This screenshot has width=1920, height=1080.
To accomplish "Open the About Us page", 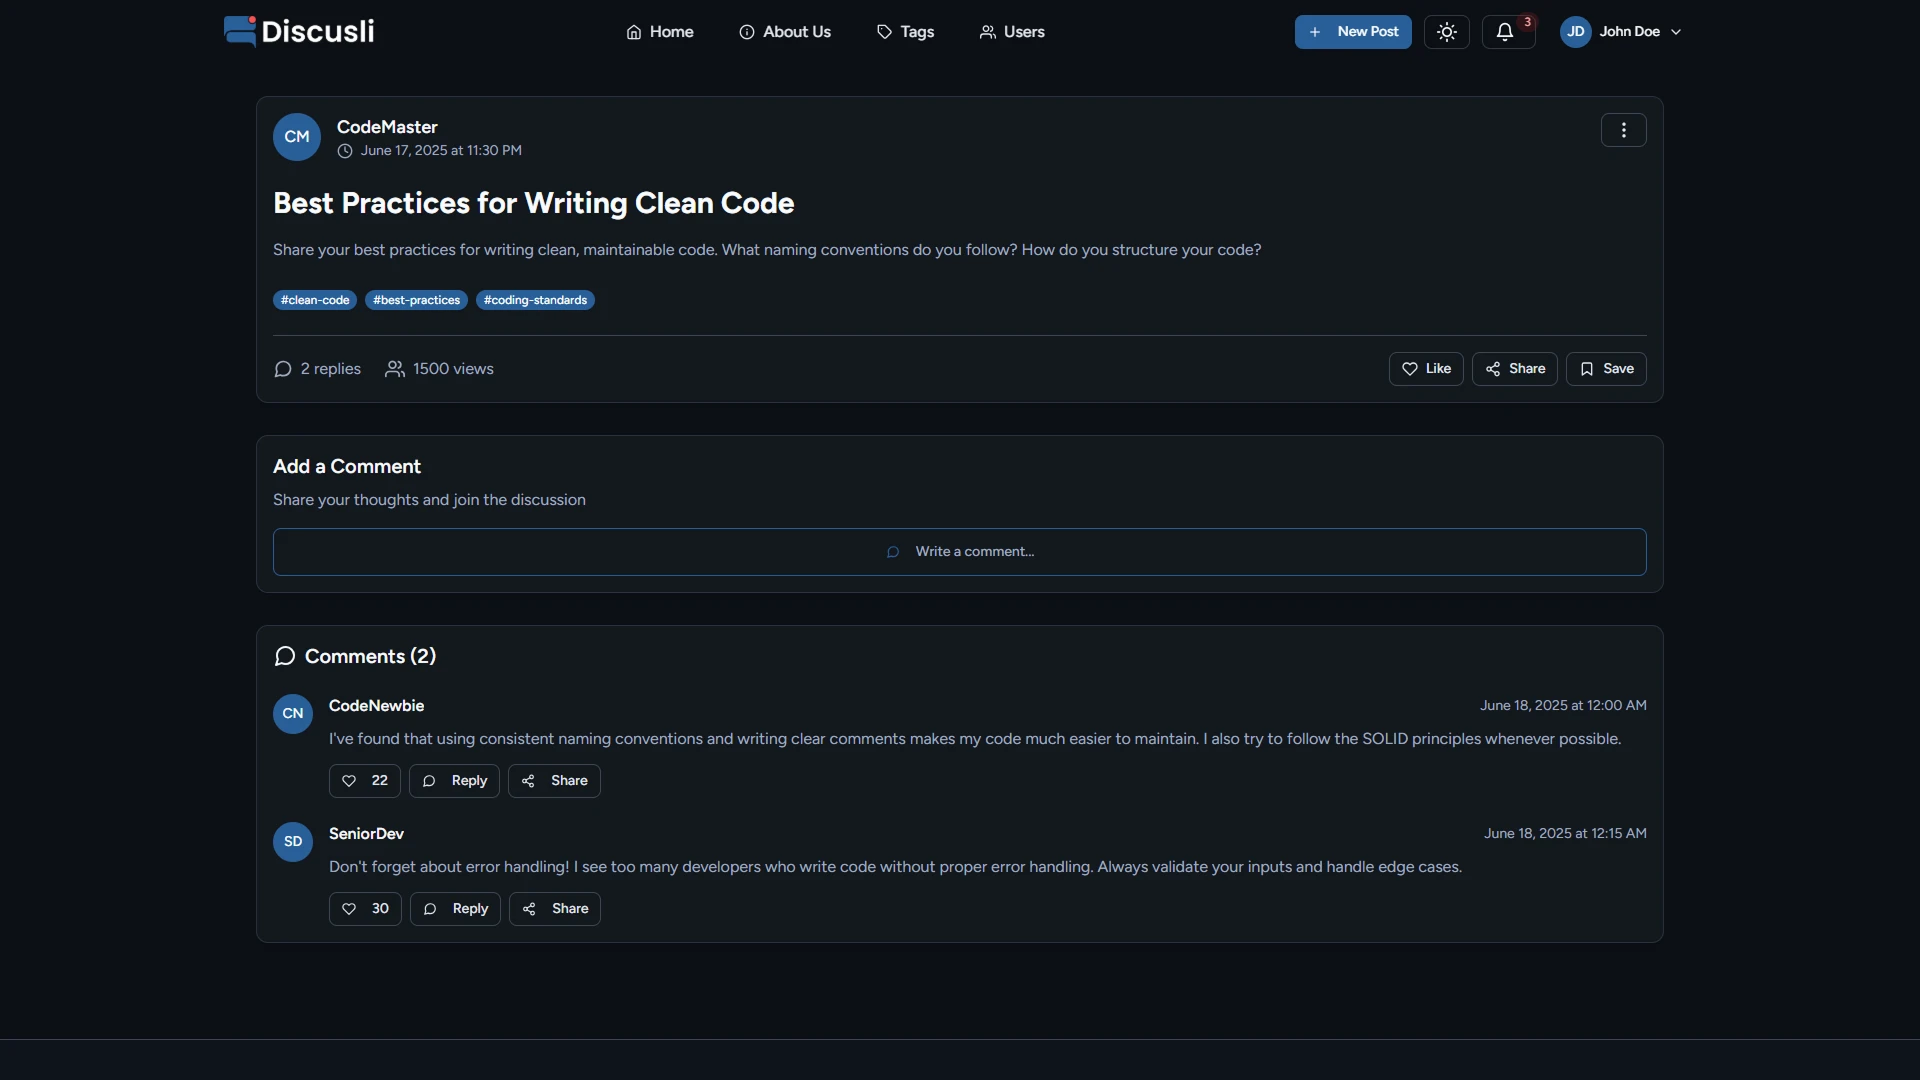I will pos(785,32).
